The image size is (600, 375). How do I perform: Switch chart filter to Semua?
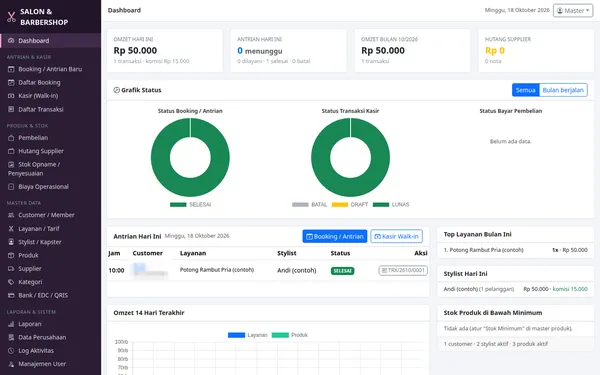pyautogui.click(x=525, y=90)
